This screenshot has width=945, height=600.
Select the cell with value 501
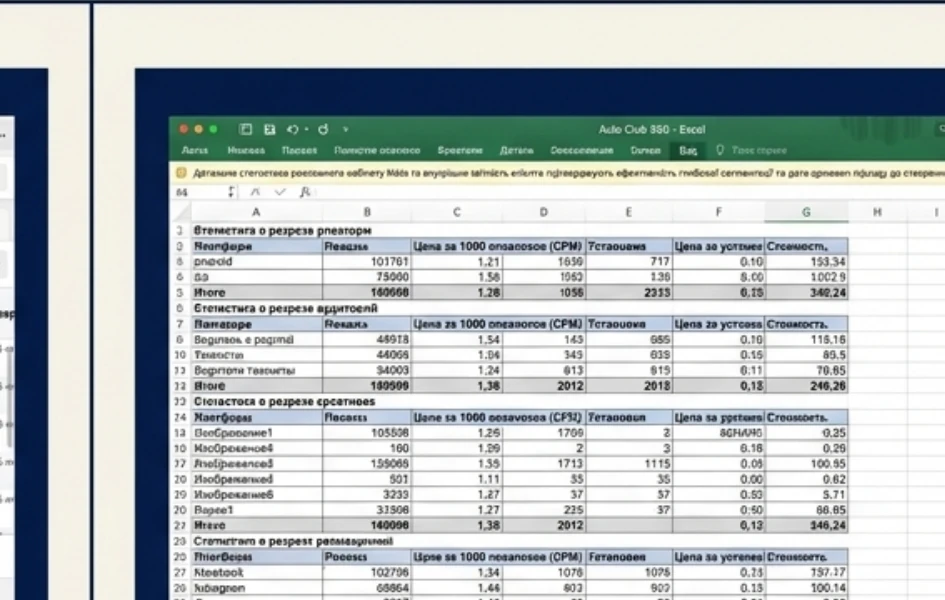click(x=366, y=480)
